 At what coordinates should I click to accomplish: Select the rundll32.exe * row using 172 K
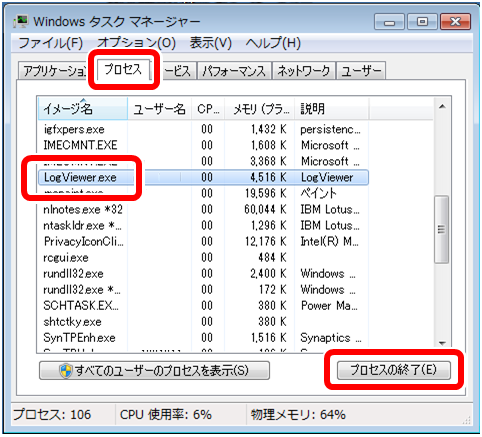tap(203, 289)
